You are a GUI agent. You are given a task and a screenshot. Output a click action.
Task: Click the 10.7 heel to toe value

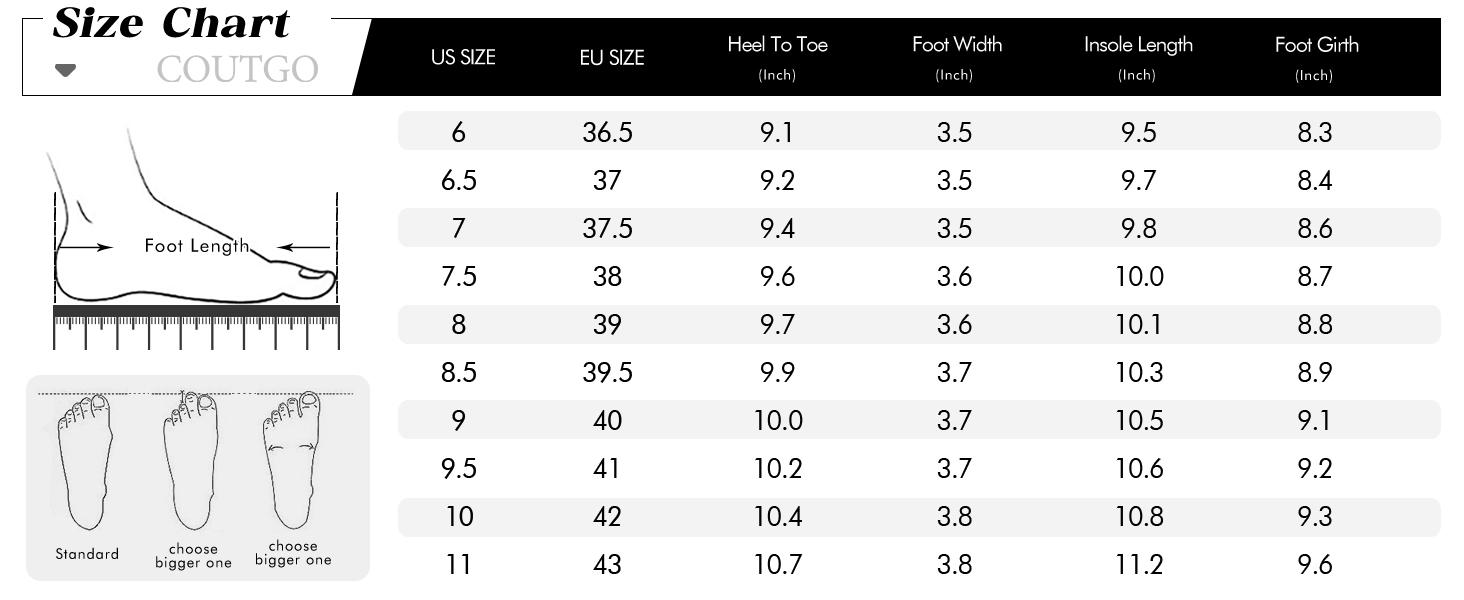pos(777,565)
